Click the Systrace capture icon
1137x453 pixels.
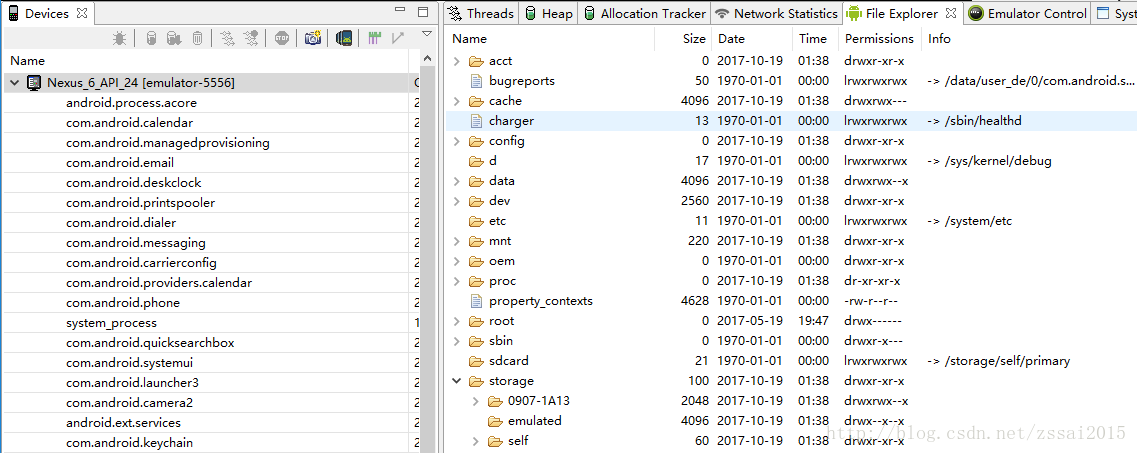click(x=374, y=38)
